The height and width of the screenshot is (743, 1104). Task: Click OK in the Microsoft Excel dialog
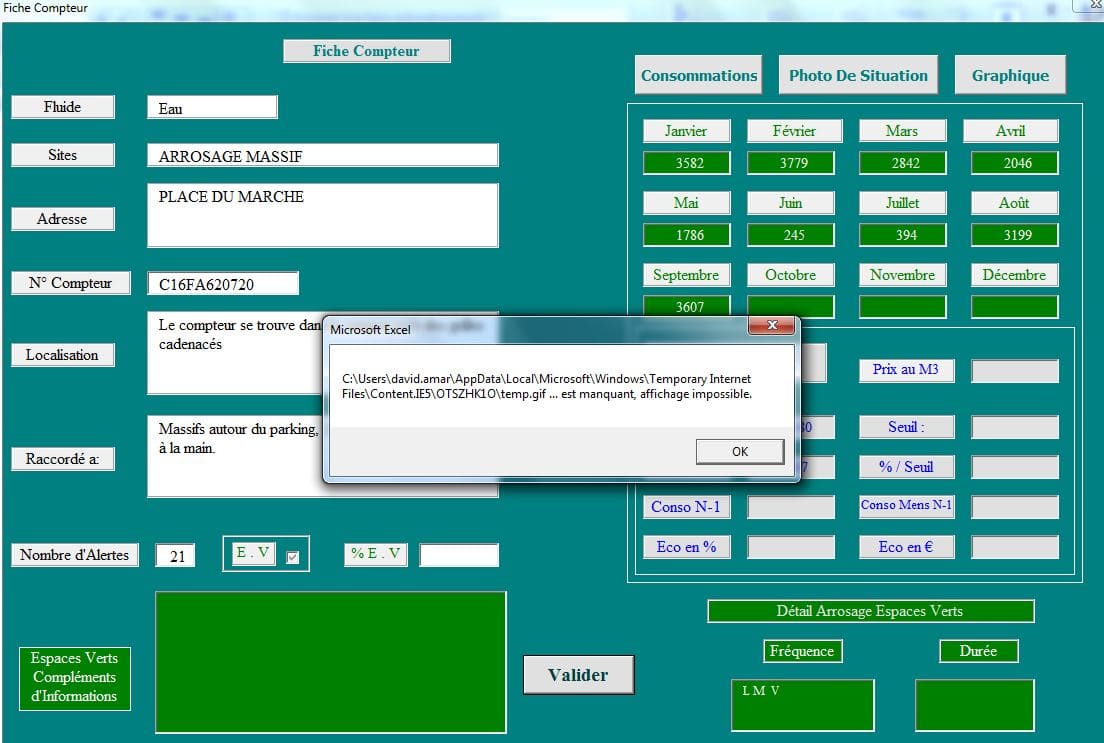740,451
